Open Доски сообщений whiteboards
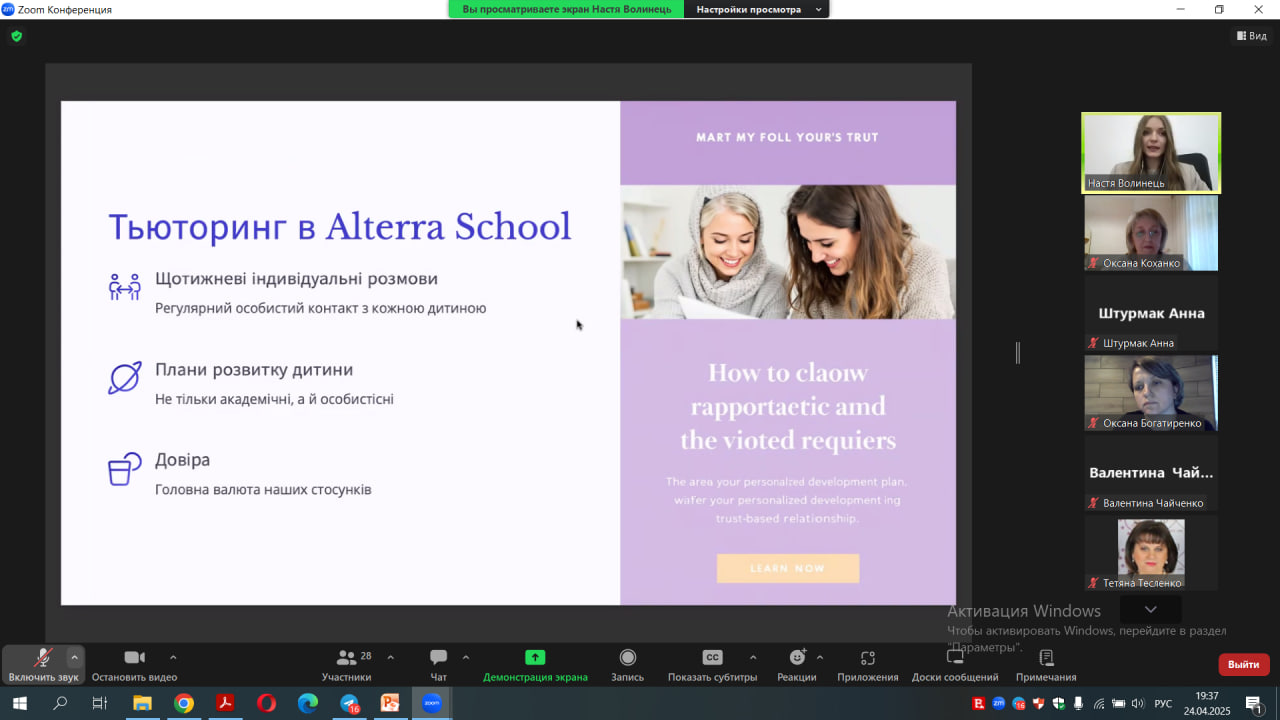Viewport: 1280px width, 720px height. click(955, 666)
